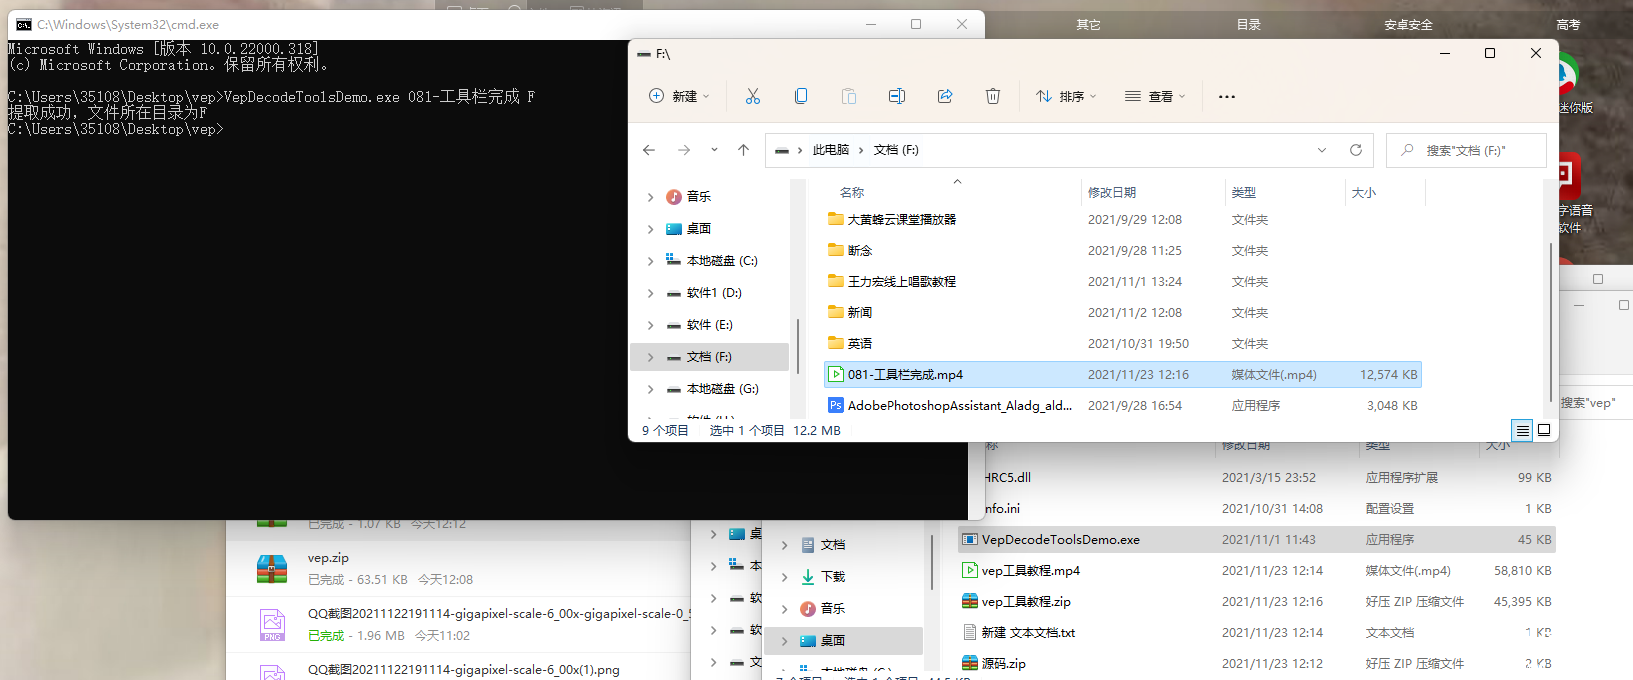Image resolution: width=1633 pixels, height=680 pixels.
Task: Expand 软件 (E:) in navigation tree
Action: (651, 325)
